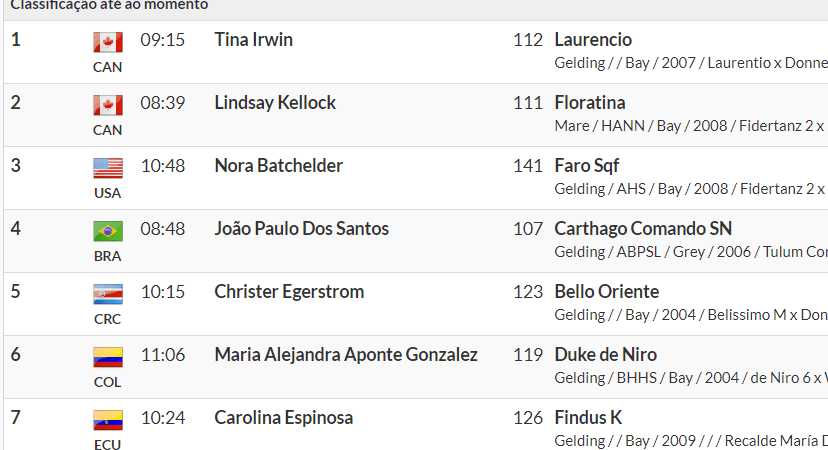Open horse Floratina details
This screenshot has height=450, width=828.
click(x=590, y=103)
